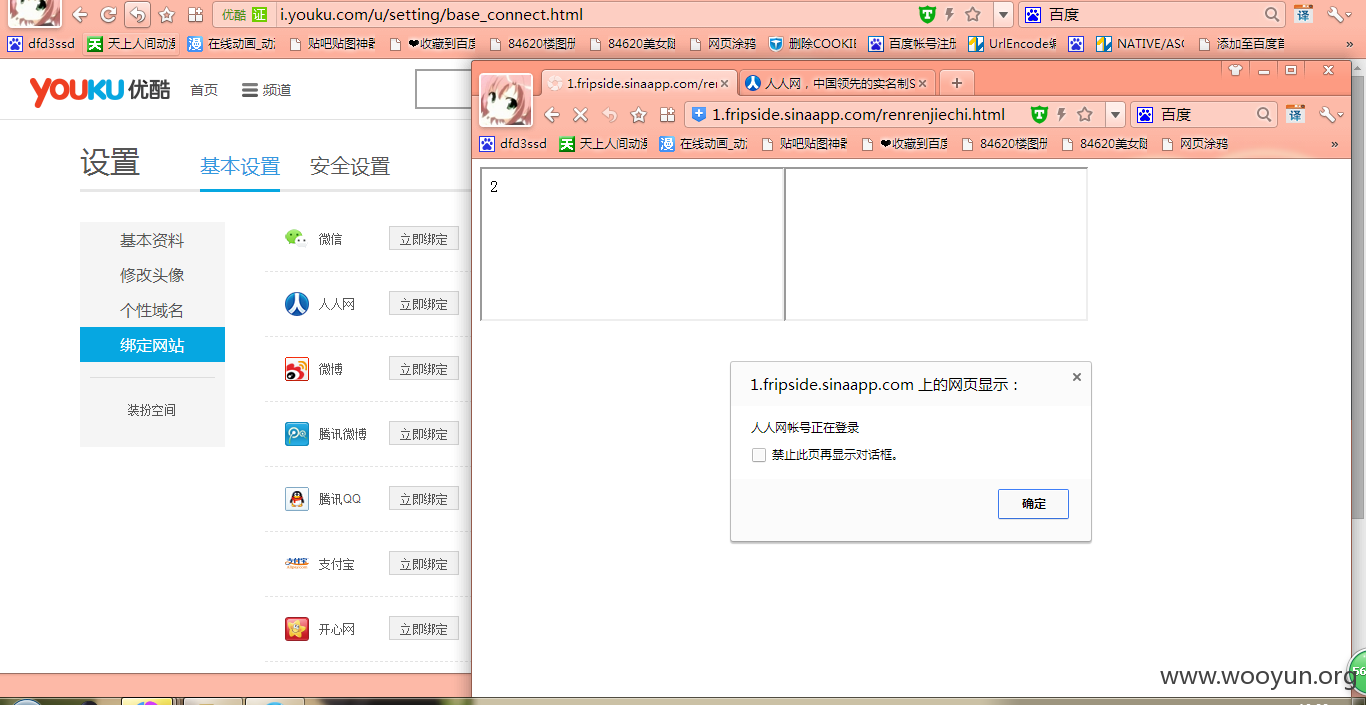Select 基本设置 tab on Youku settings
This screenshot has height=705, width=1366.
pyautogui.click(x=240, y=167)
